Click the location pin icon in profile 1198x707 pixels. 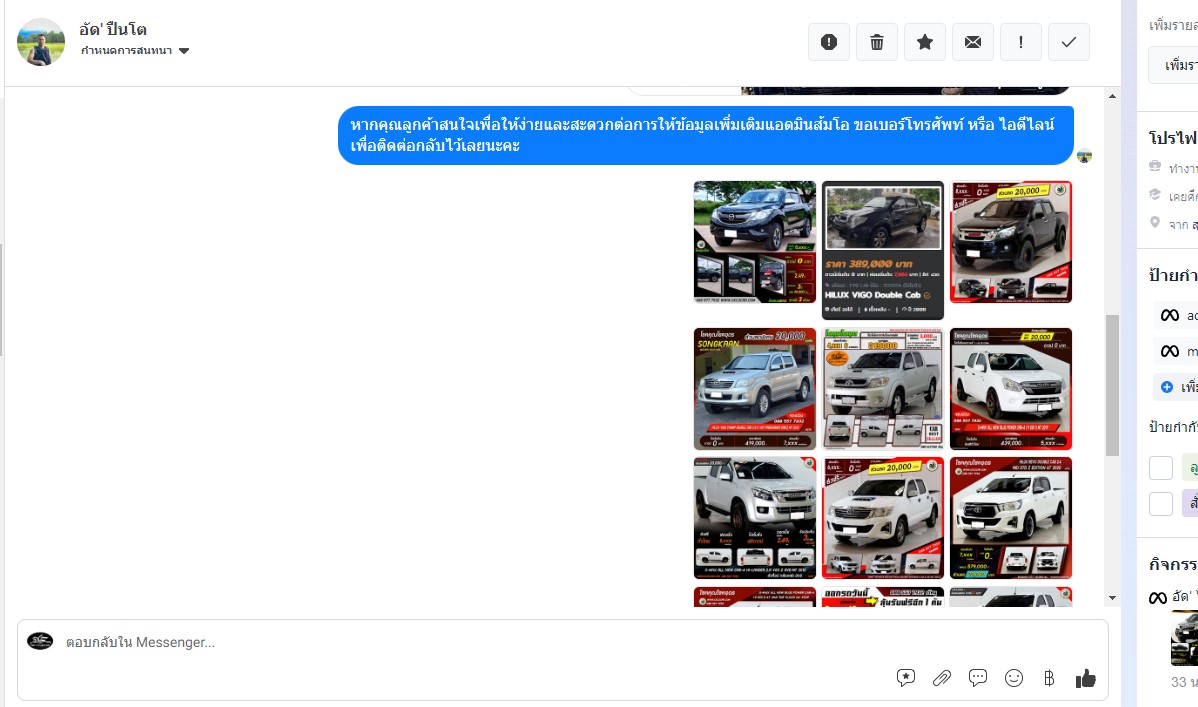coord(1154,222)
